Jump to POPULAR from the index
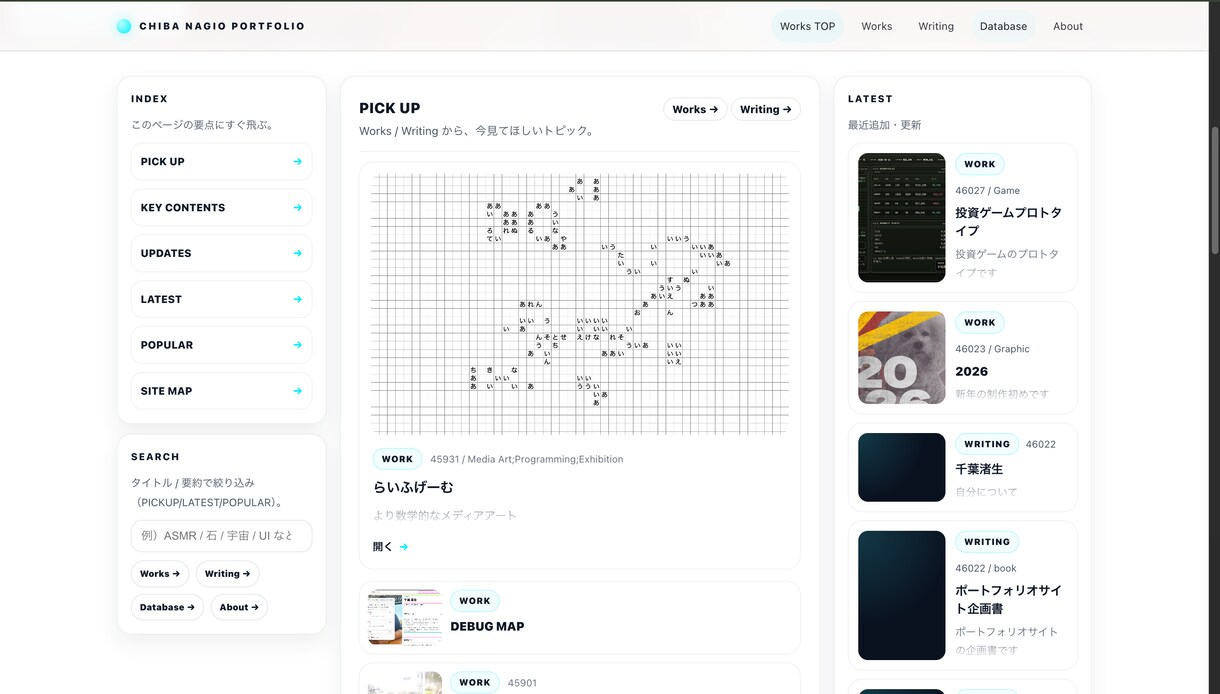This screenshot has width=1220, height=694. tap(221, 345)
